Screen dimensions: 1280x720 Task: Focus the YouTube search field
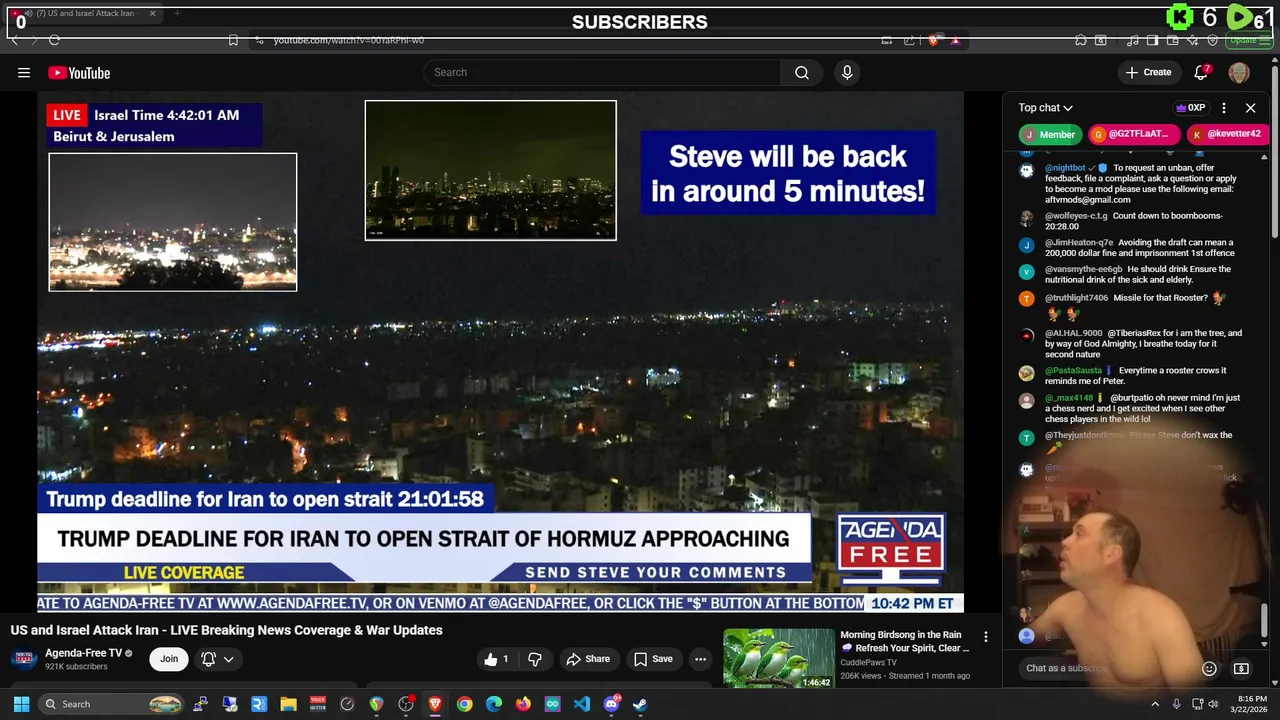coord(602,72)
